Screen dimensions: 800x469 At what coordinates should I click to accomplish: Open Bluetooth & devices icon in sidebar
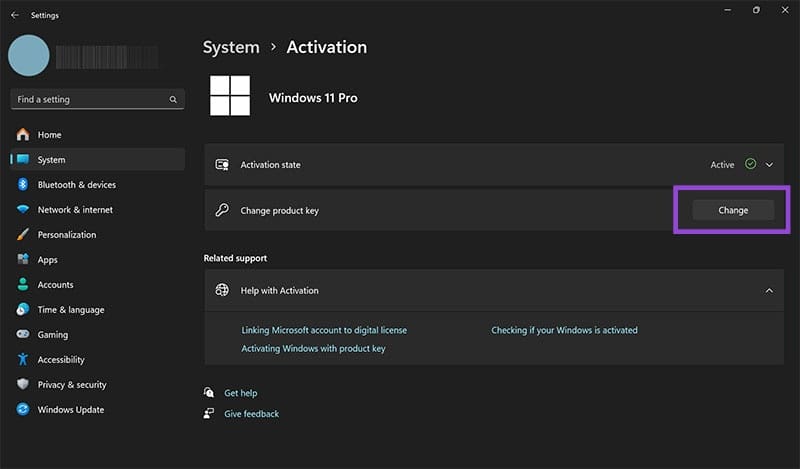coord(23,184)
